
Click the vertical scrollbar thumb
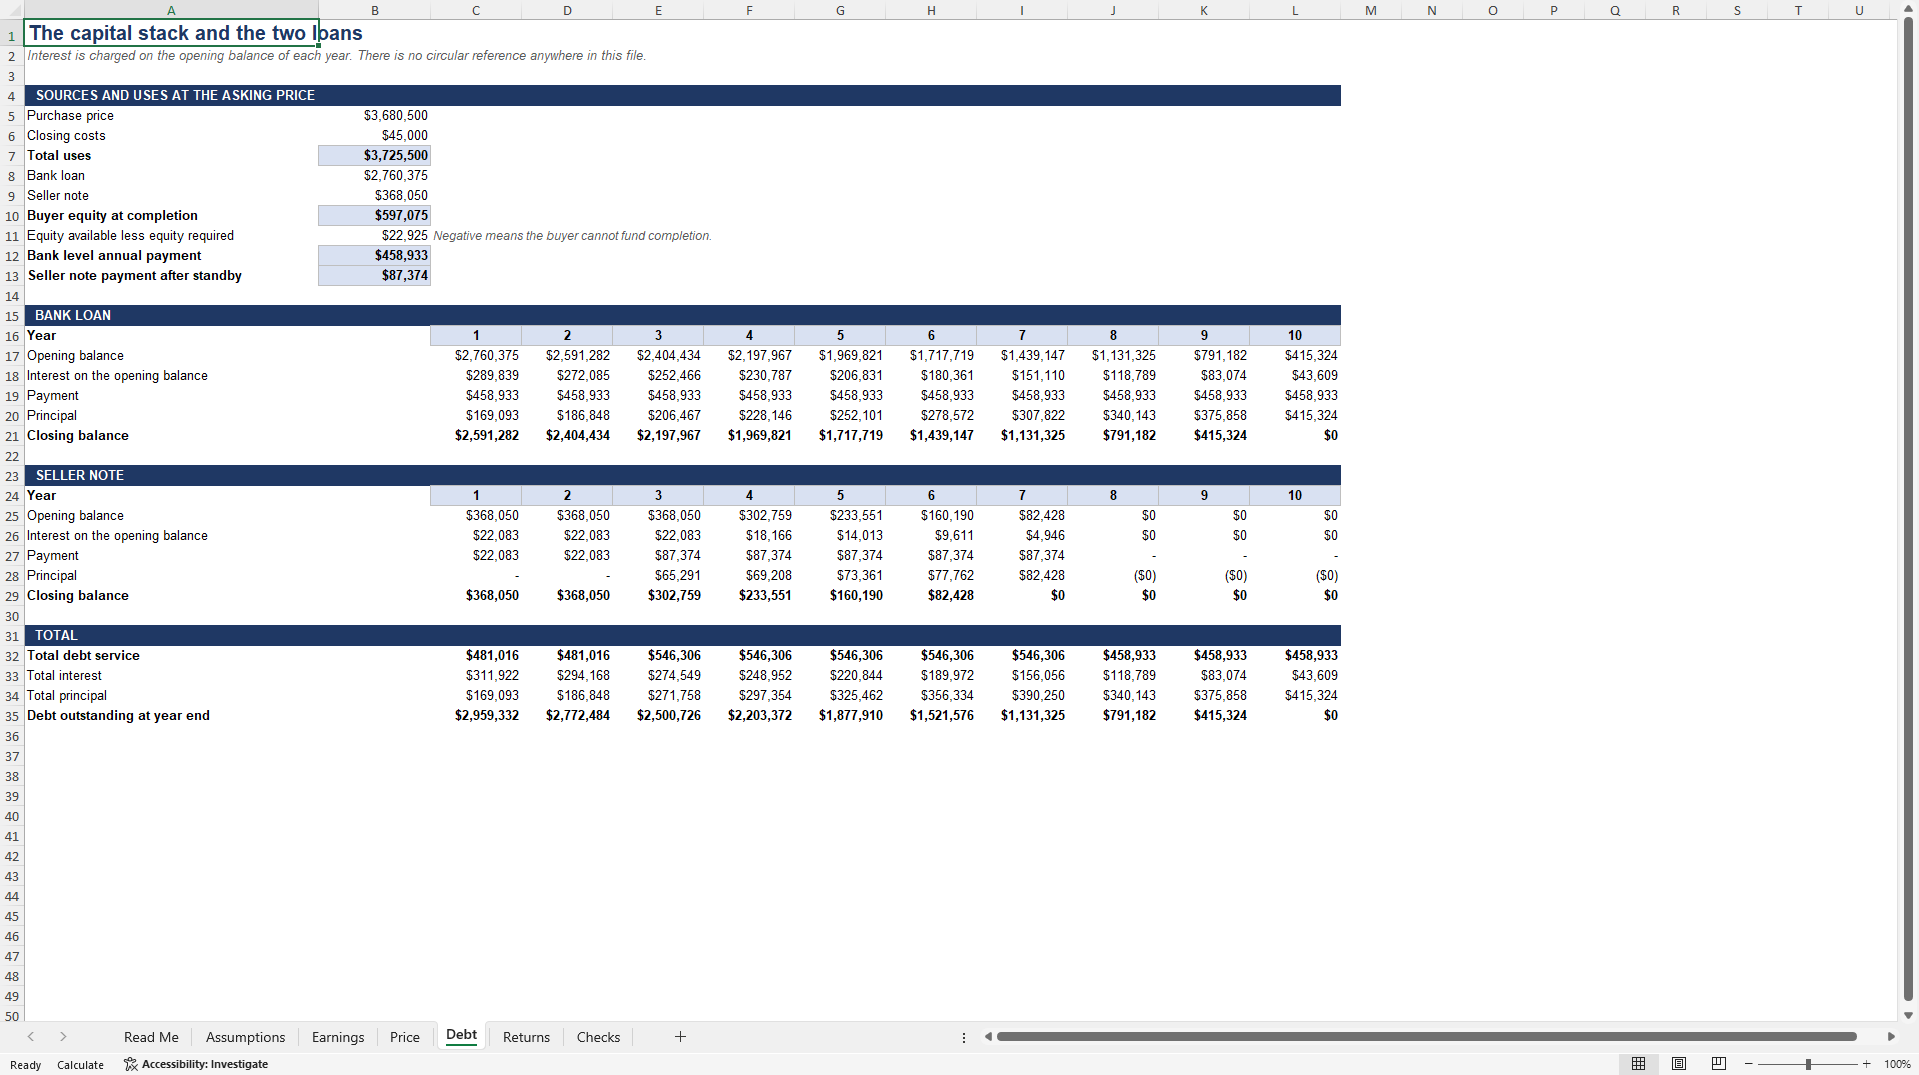coord(1908,510)
